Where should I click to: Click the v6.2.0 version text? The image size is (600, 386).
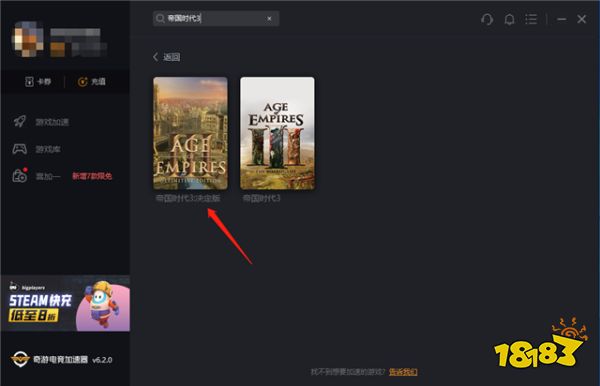(x=102, y=360)
